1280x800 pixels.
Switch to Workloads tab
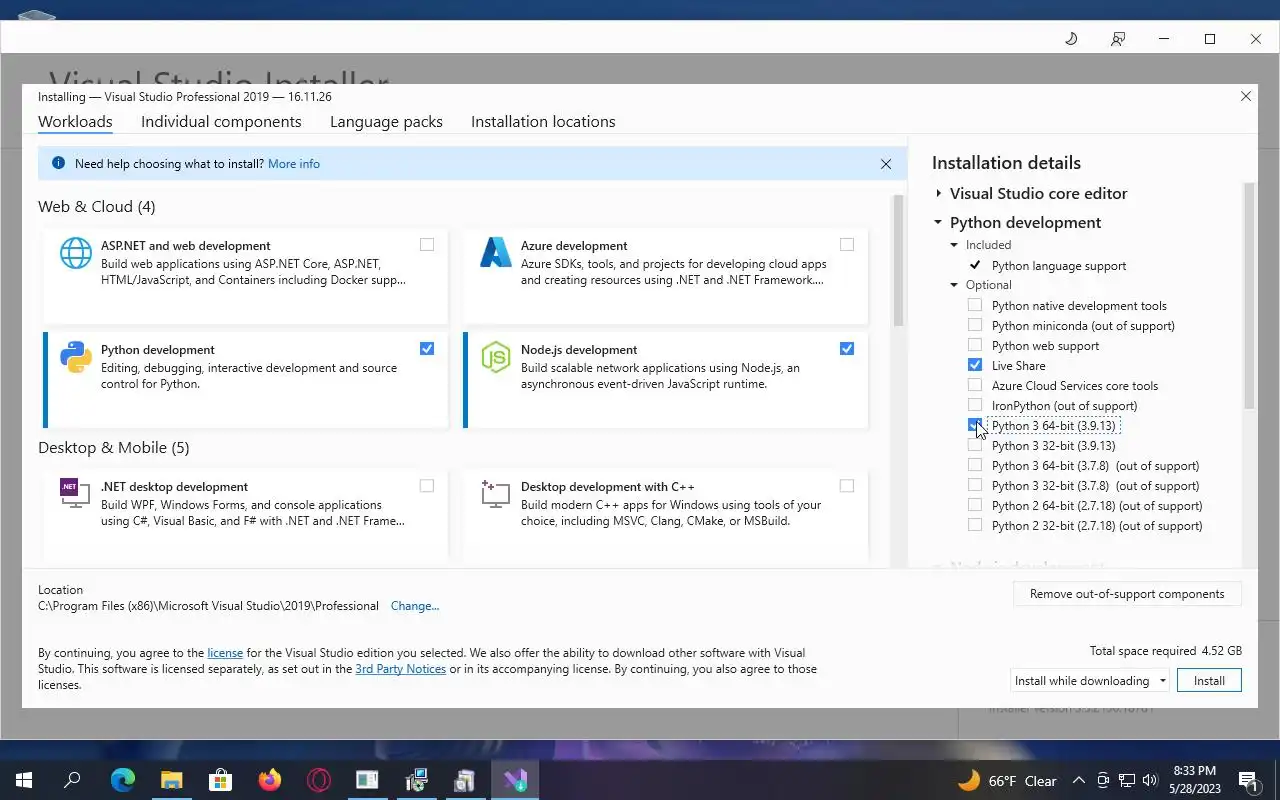[x=75, y=122]
